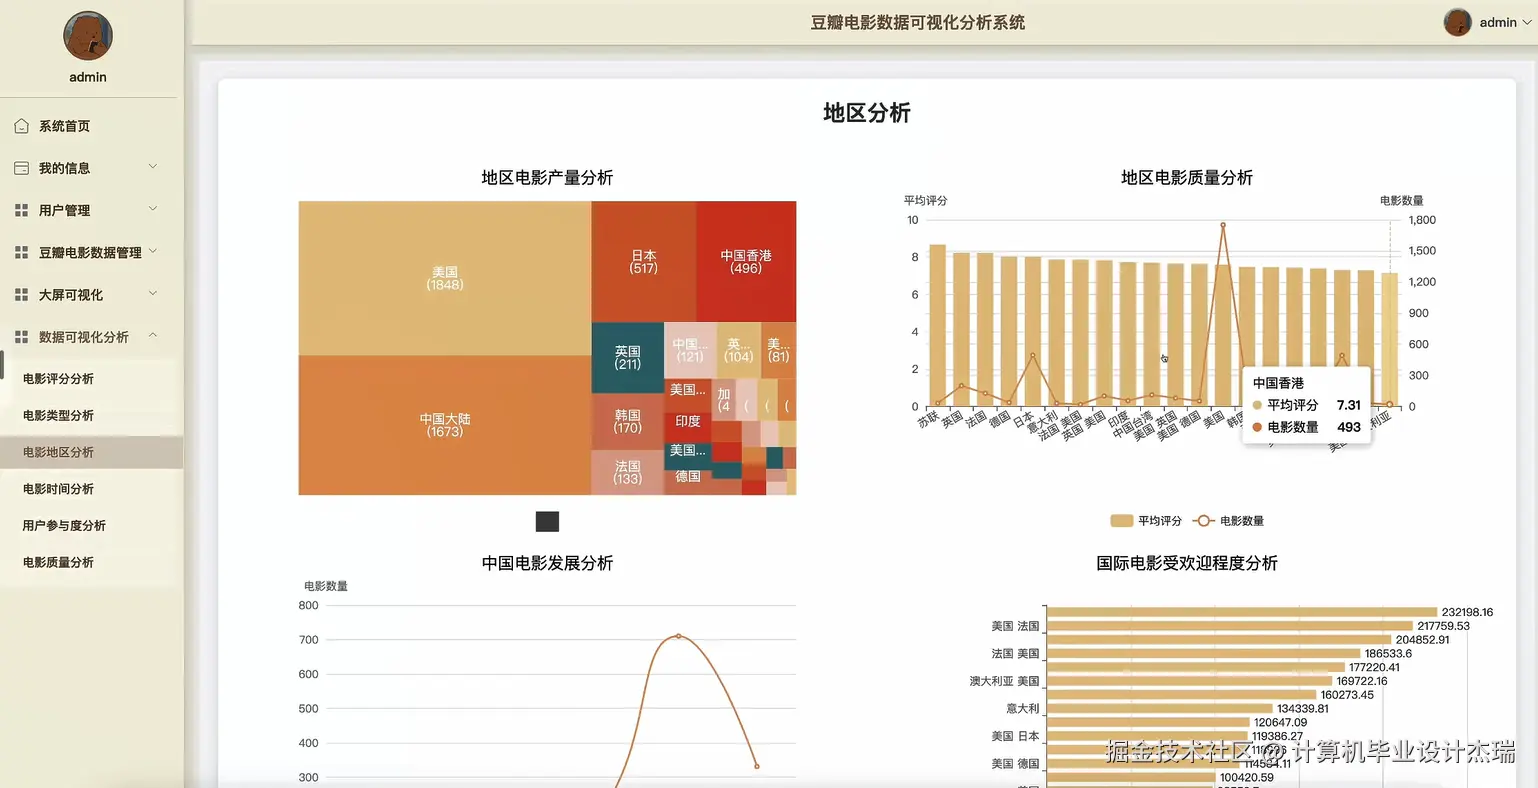Expand the 我的信息 menu

click(x=70, y=167)
